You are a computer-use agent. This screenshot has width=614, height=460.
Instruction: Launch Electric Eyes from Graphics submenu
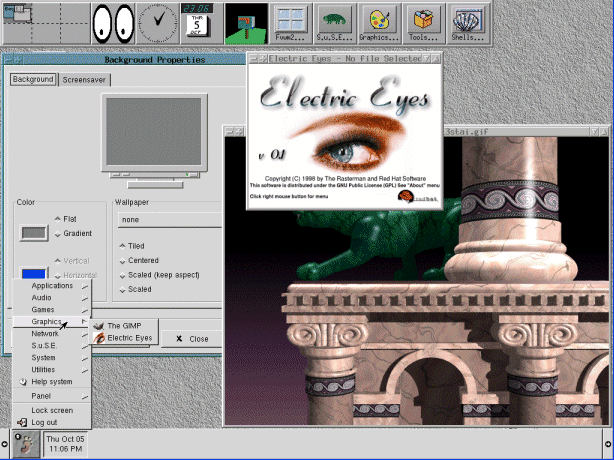[124, 338]
